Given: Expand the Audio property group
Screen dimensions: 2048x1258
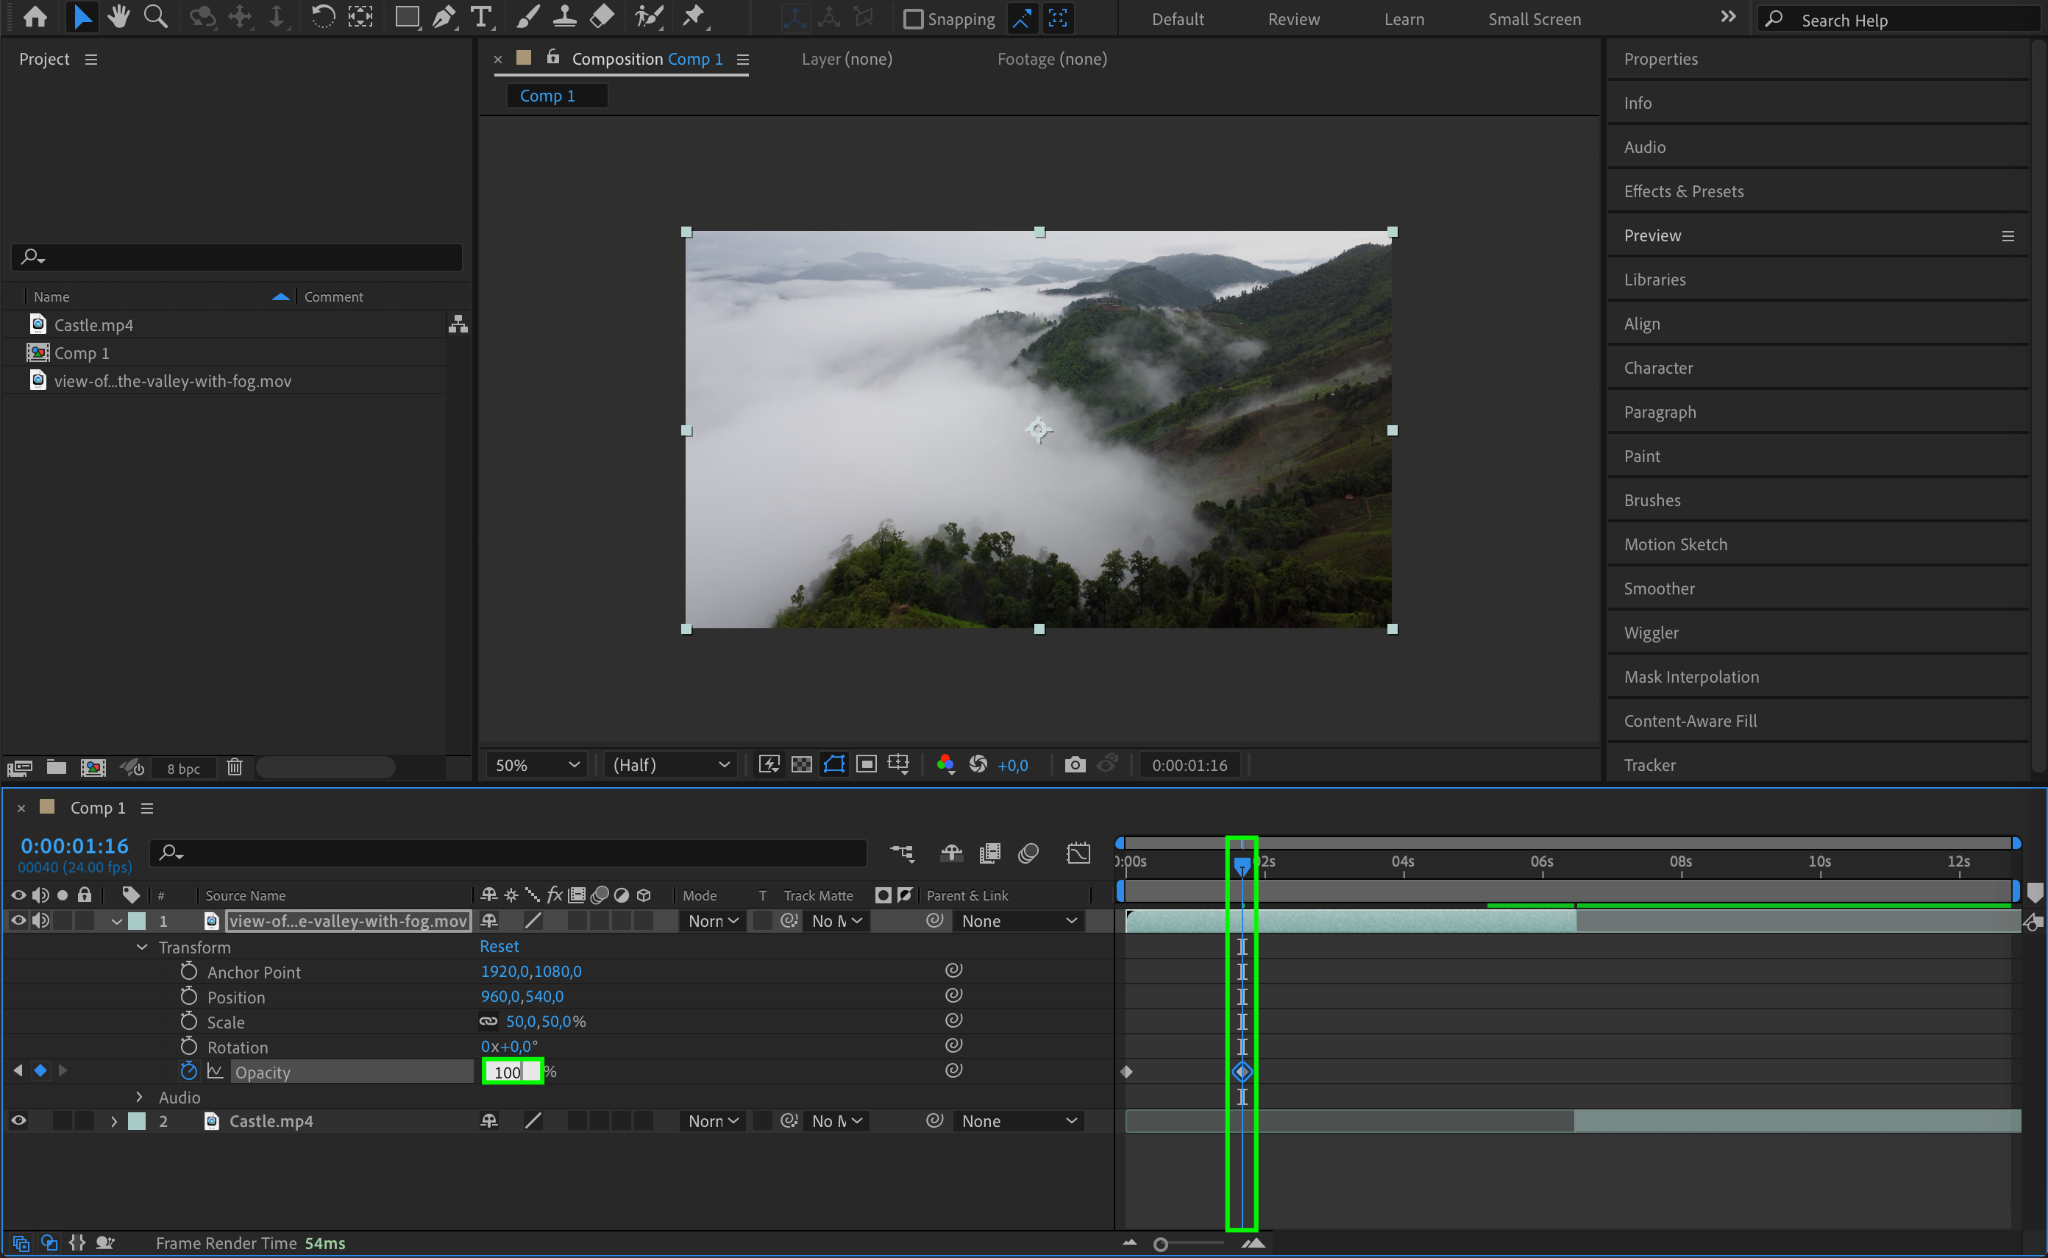Looking at the screenshot, I should coord(140,1097).
